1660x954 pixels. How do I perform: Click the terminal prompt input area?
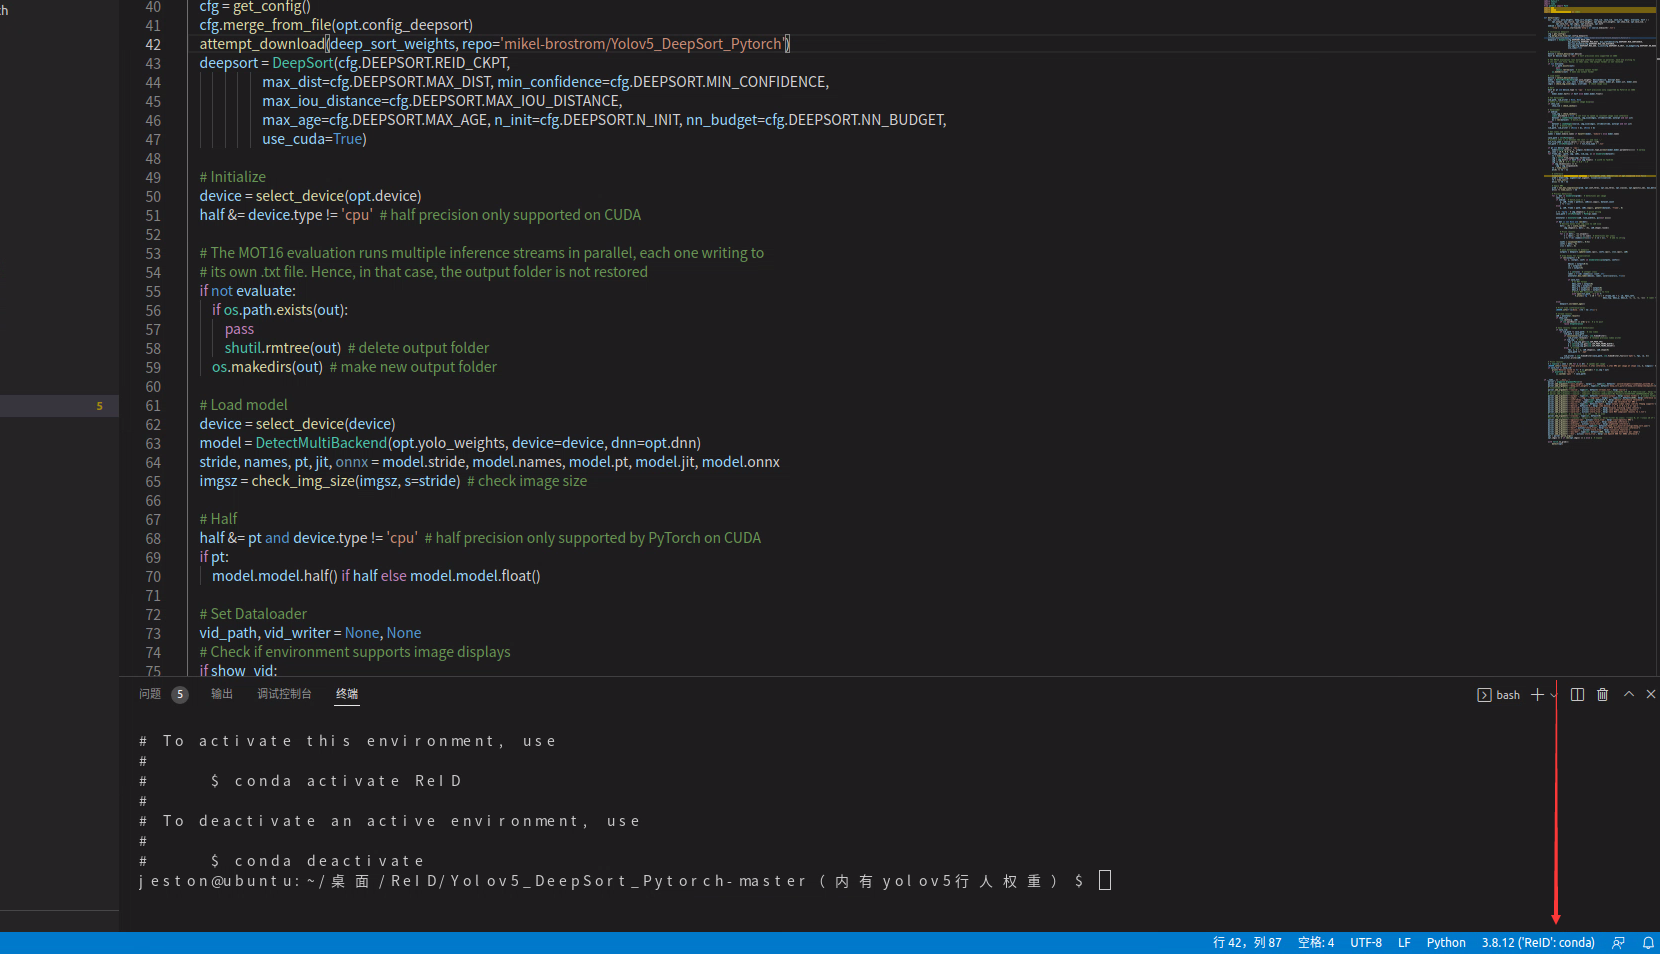pyautogui.click(x=1105, y=880)
